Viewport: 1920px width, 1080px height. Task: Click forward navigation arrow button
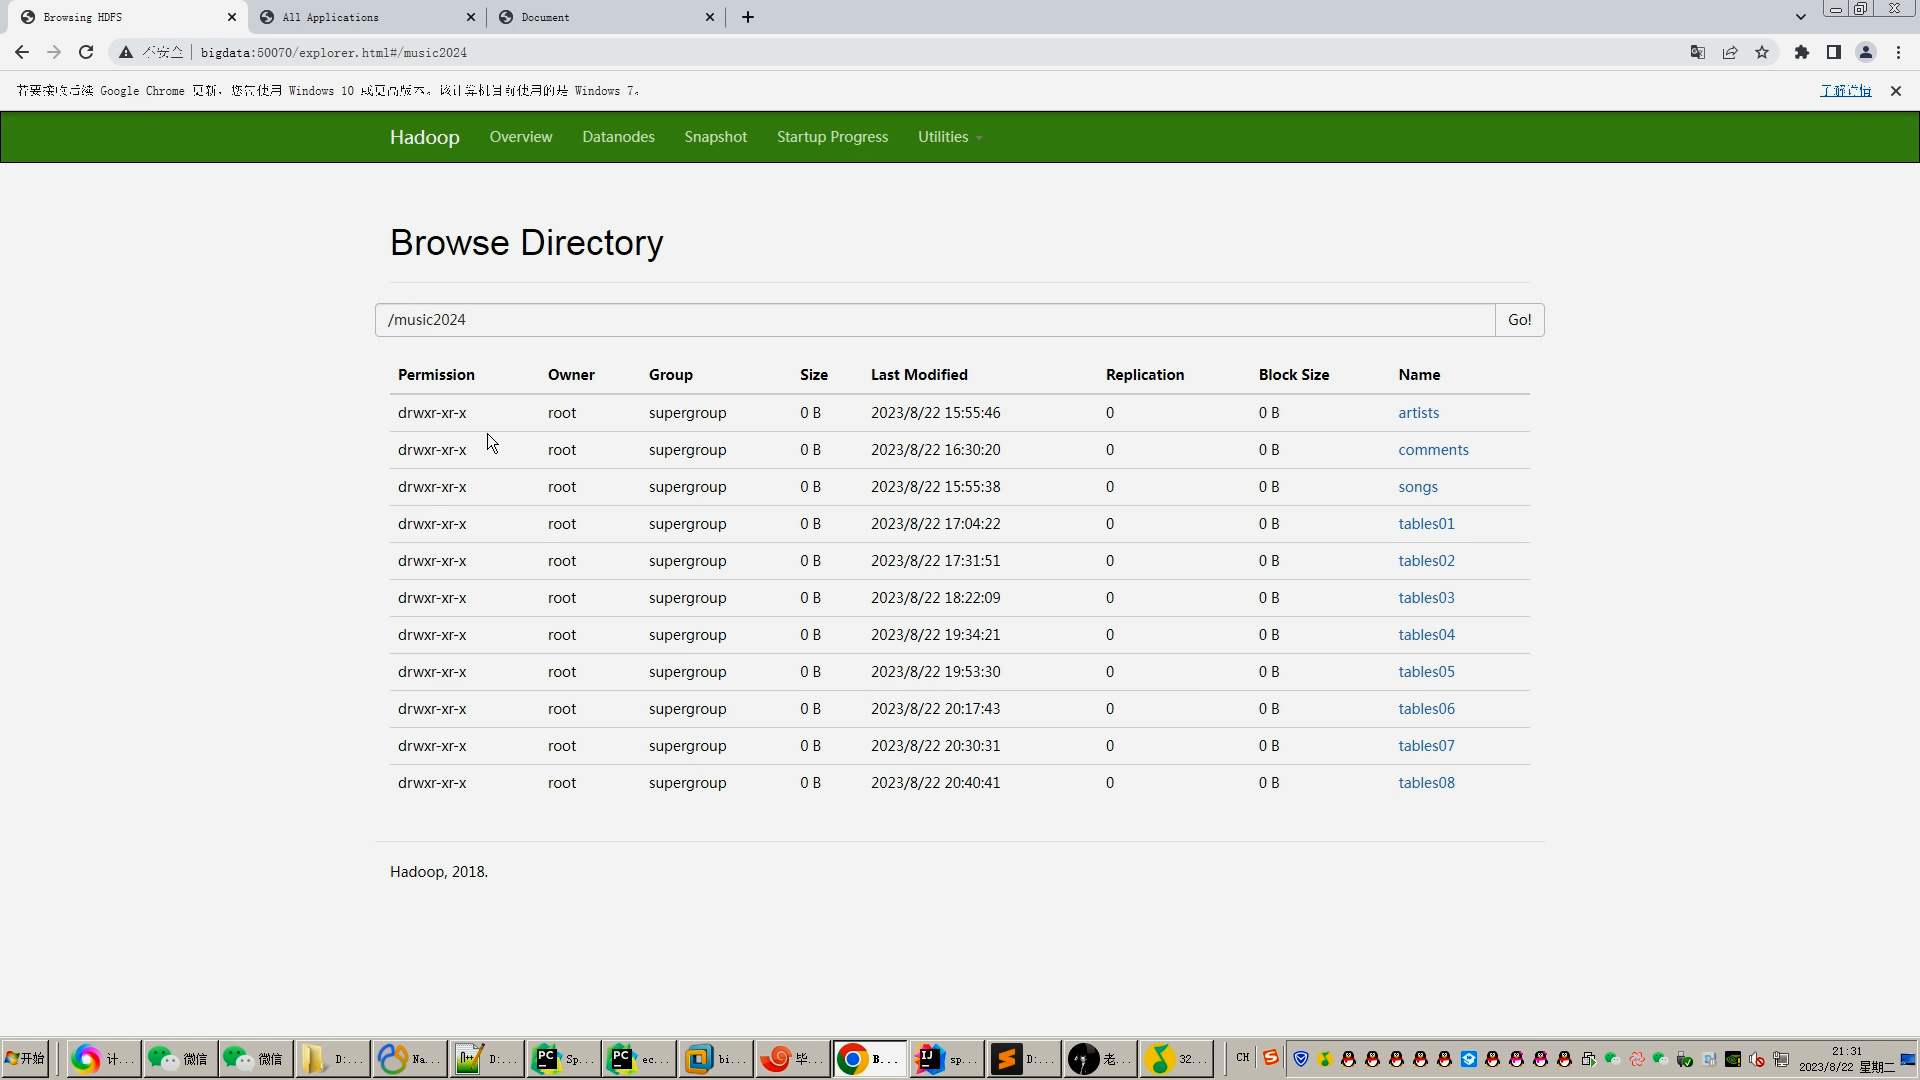click(x=54, y=53)
